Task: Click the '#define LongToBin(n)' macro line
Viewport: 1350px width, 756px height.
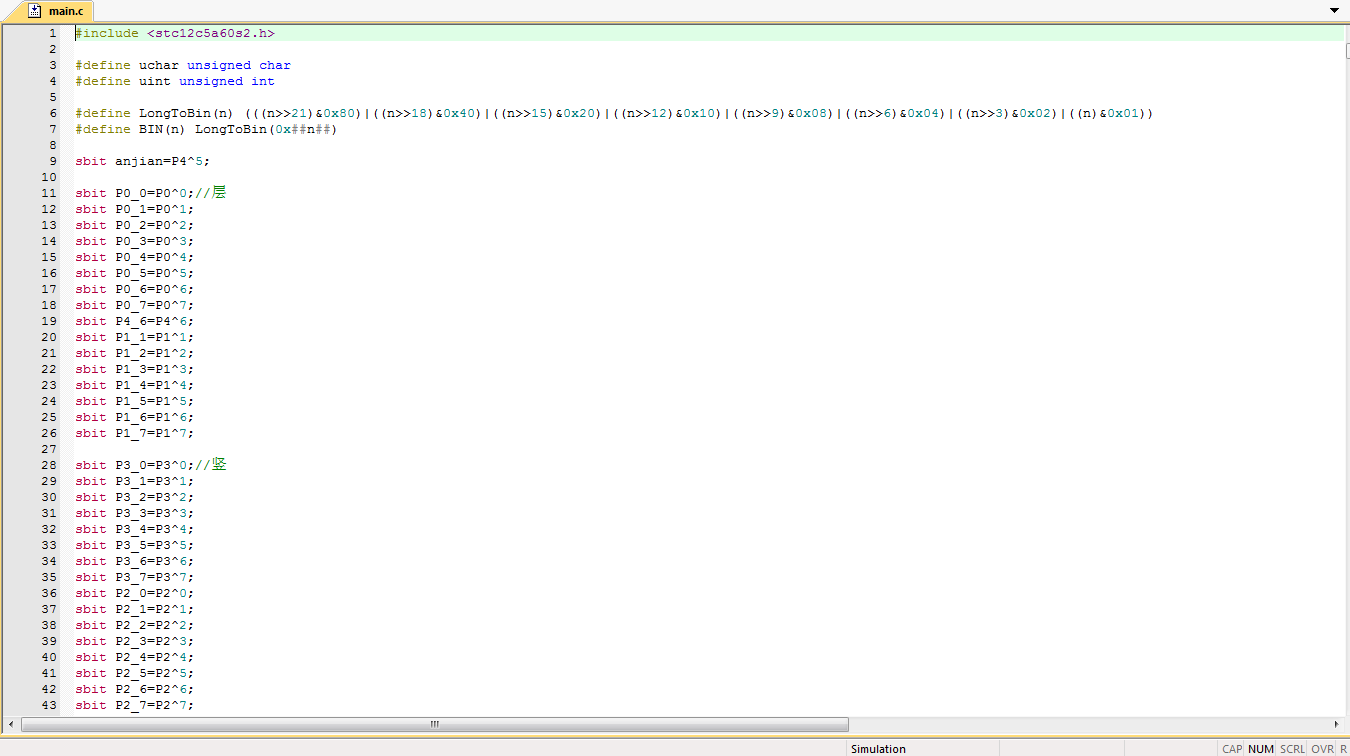Action: tap(614, 113)
